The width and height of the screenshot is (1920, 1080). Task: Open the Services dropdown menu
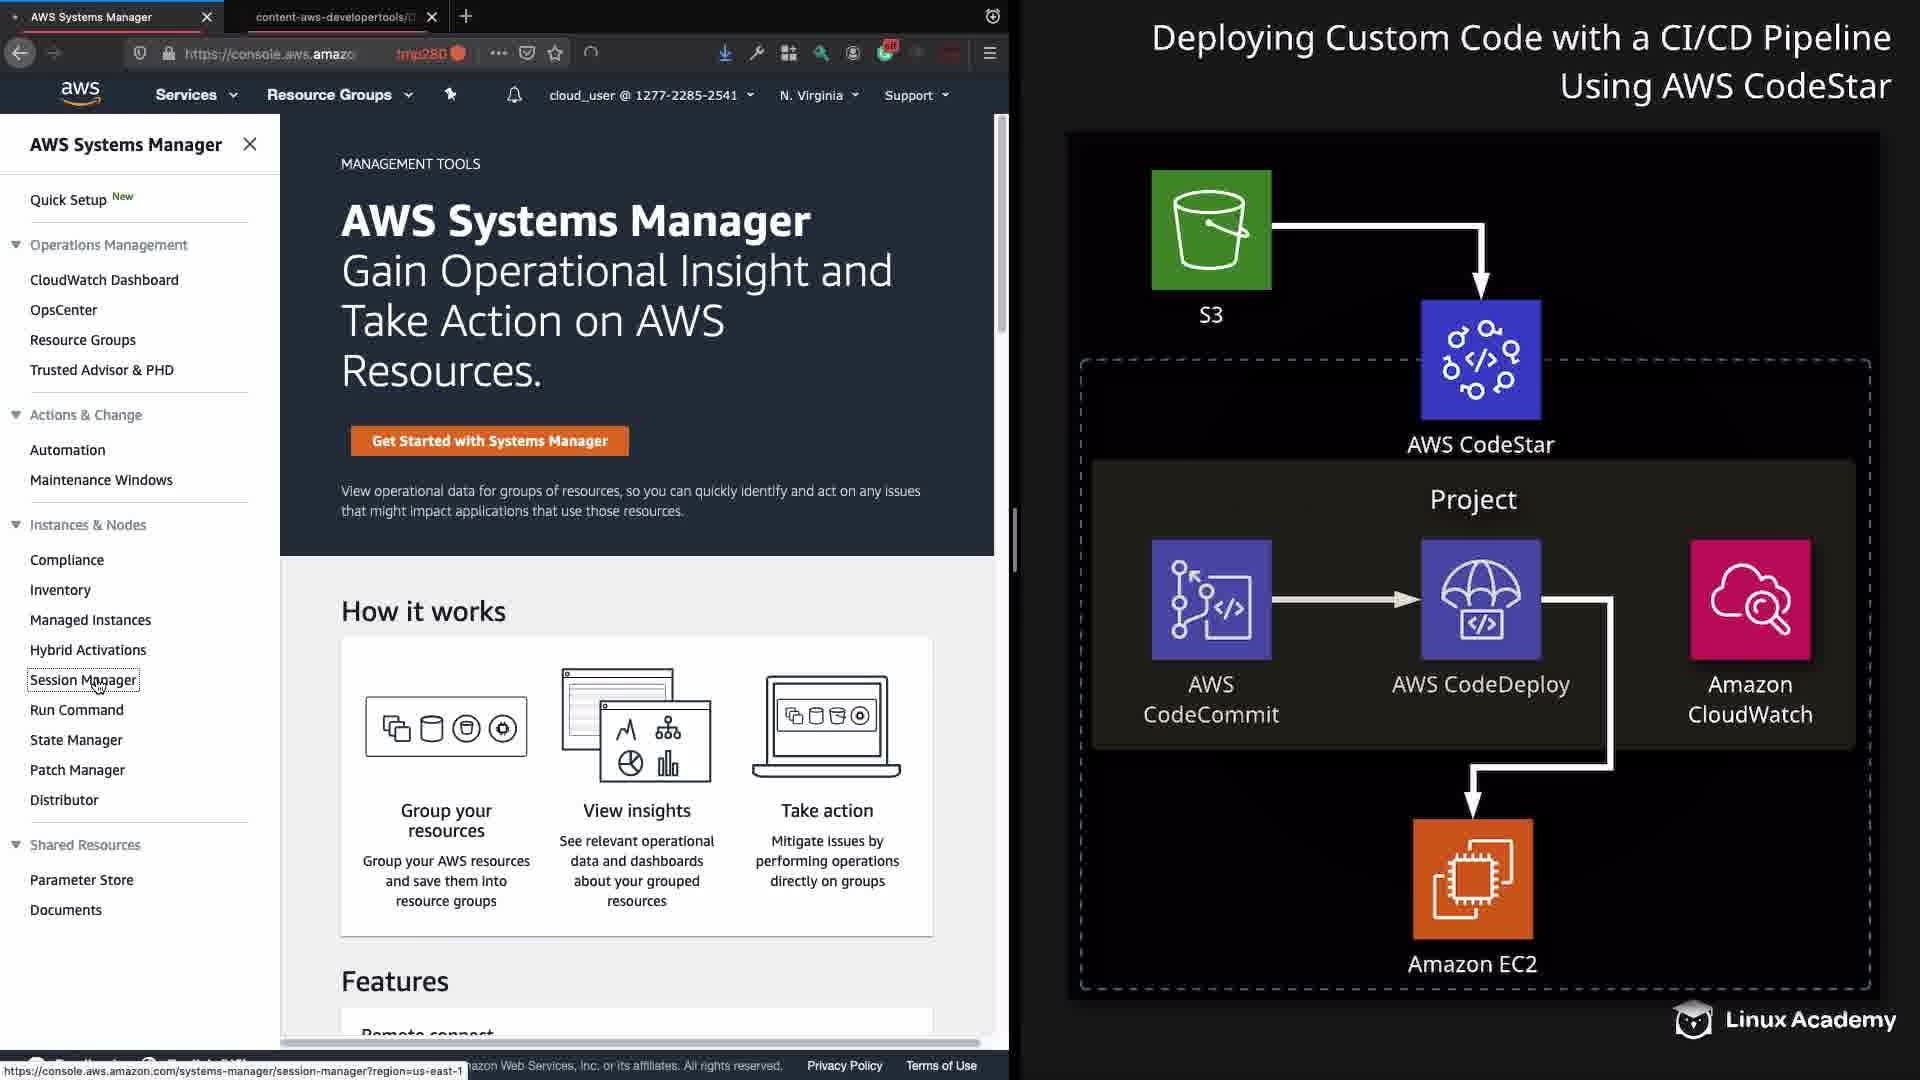(x=196, y=95)
